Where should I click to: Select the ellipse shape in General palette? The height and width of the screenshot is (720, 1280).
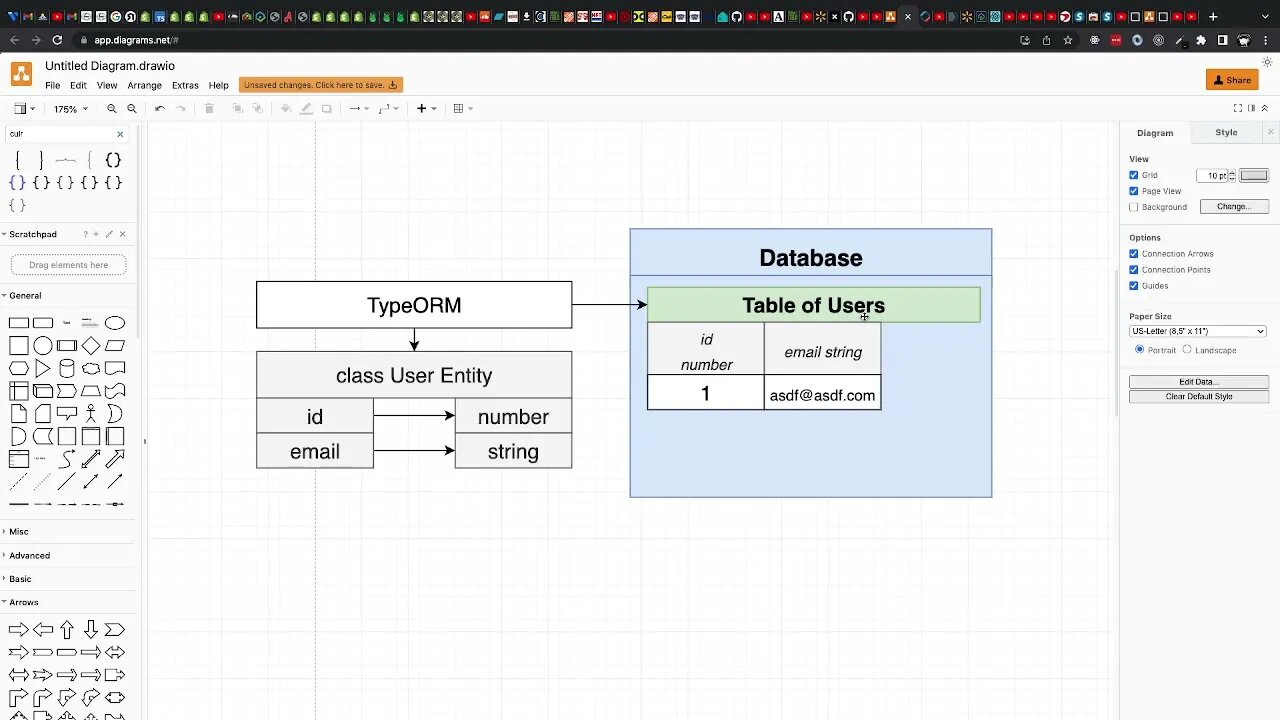tap(115, 323)
